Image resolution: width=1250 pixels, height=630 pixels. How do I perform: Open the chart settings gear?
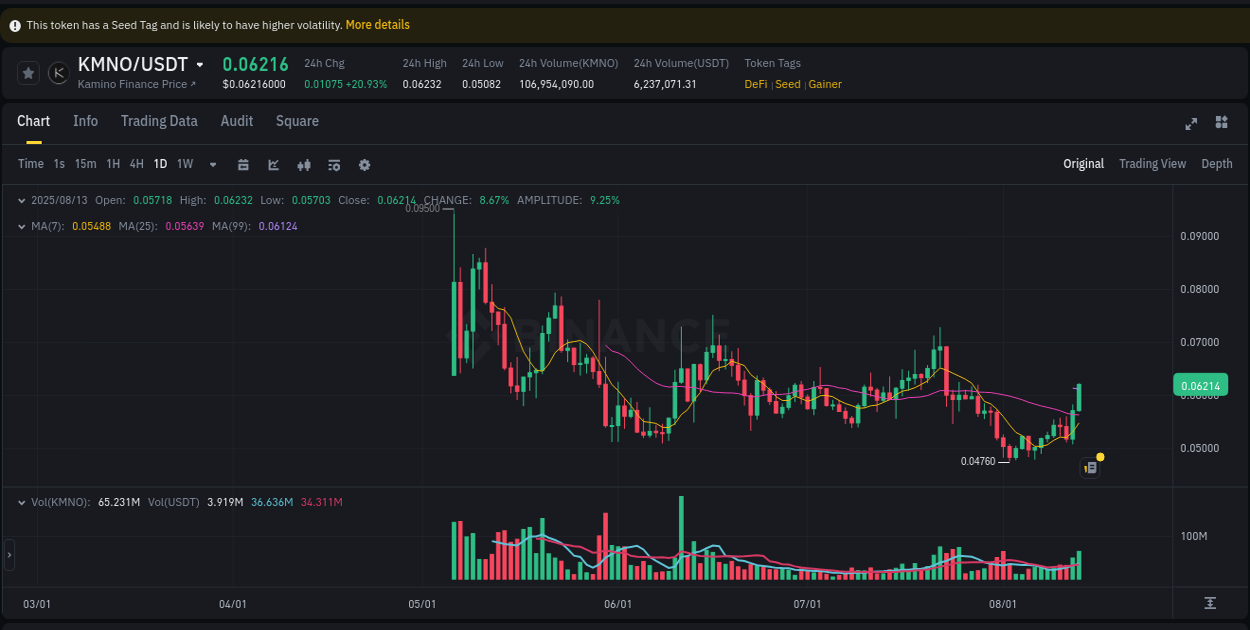coord(364,164)
